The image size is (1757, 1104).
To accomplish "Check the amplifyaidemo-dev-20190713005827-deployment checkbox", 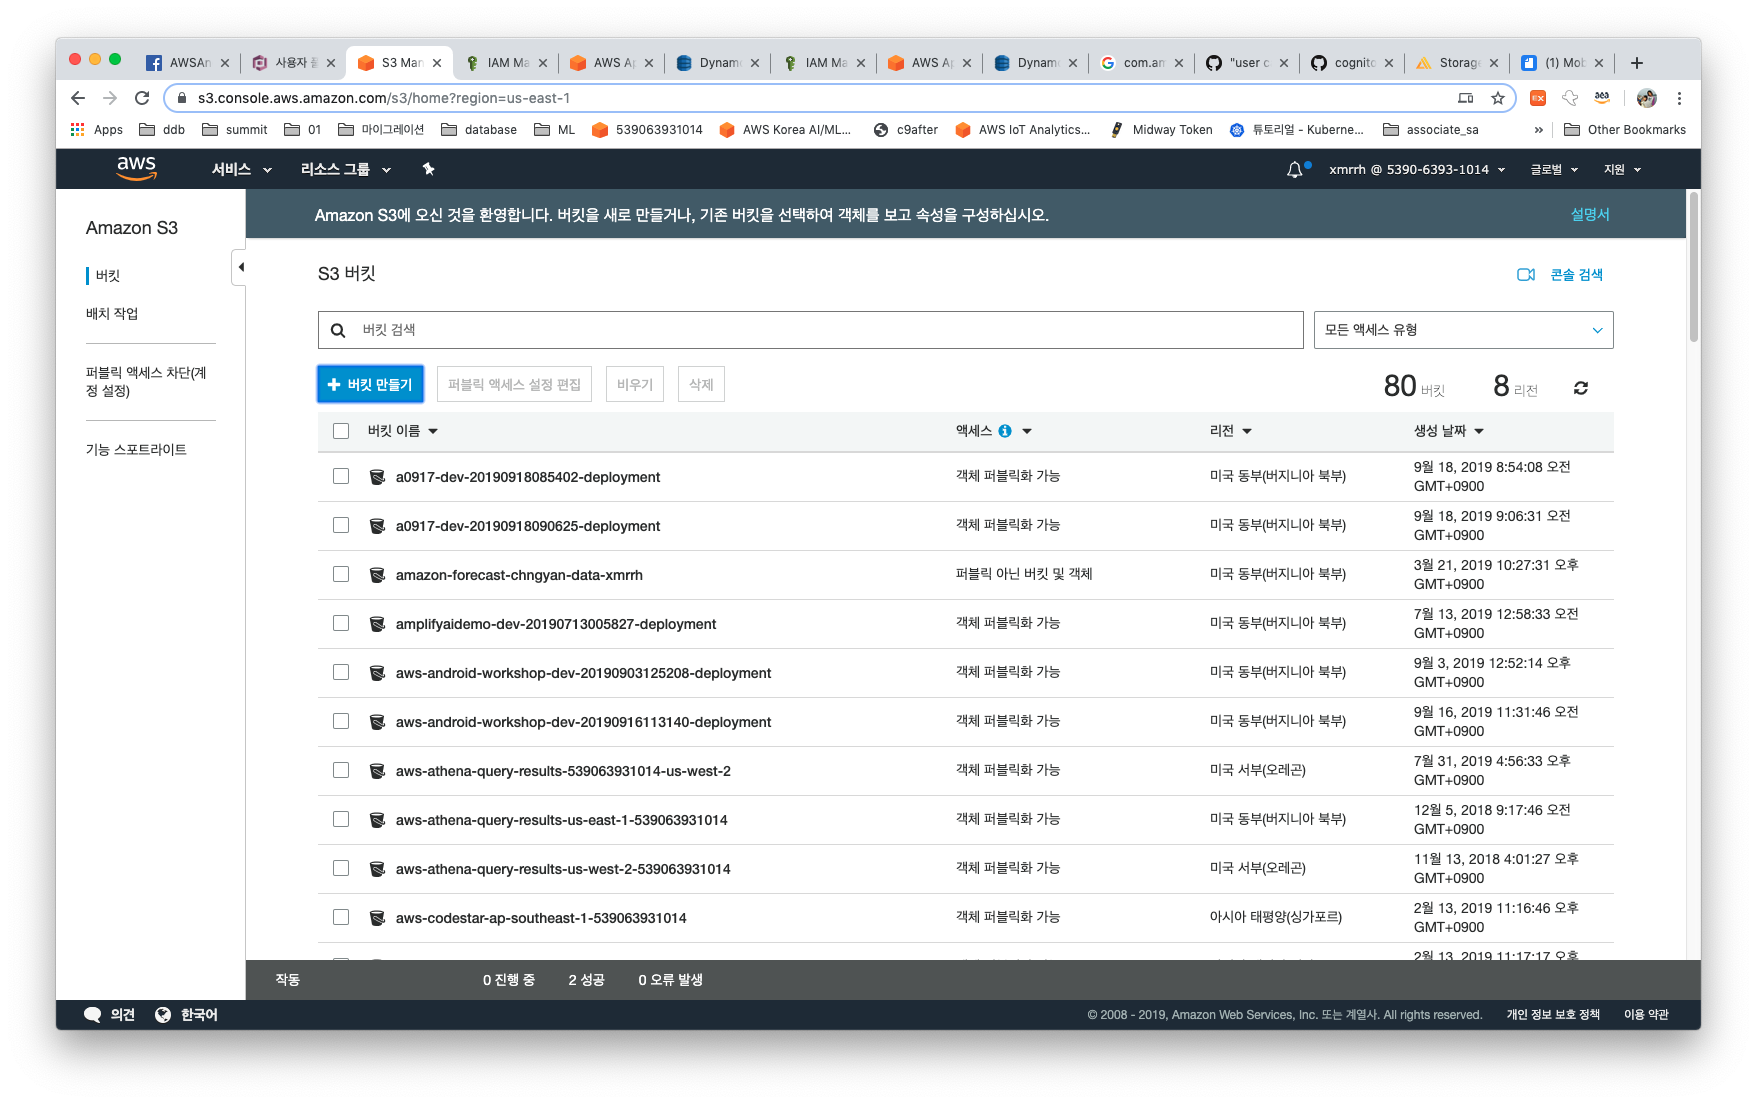I will 341,623.
